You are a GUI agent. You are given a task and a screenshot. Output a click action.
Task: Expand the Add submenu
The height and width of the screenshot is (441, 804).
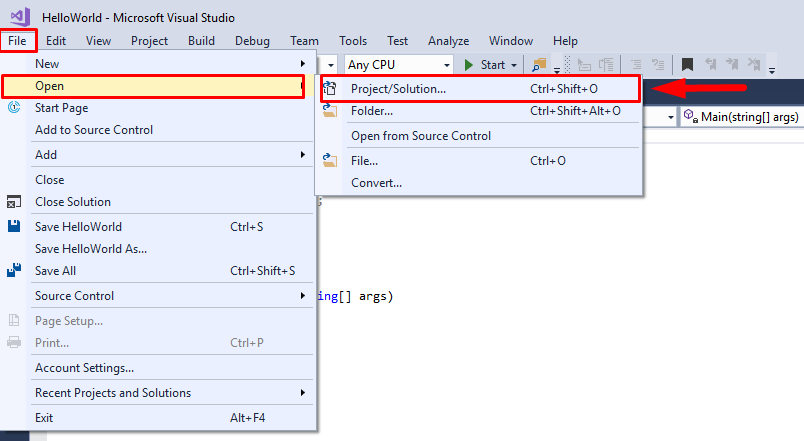303,154
